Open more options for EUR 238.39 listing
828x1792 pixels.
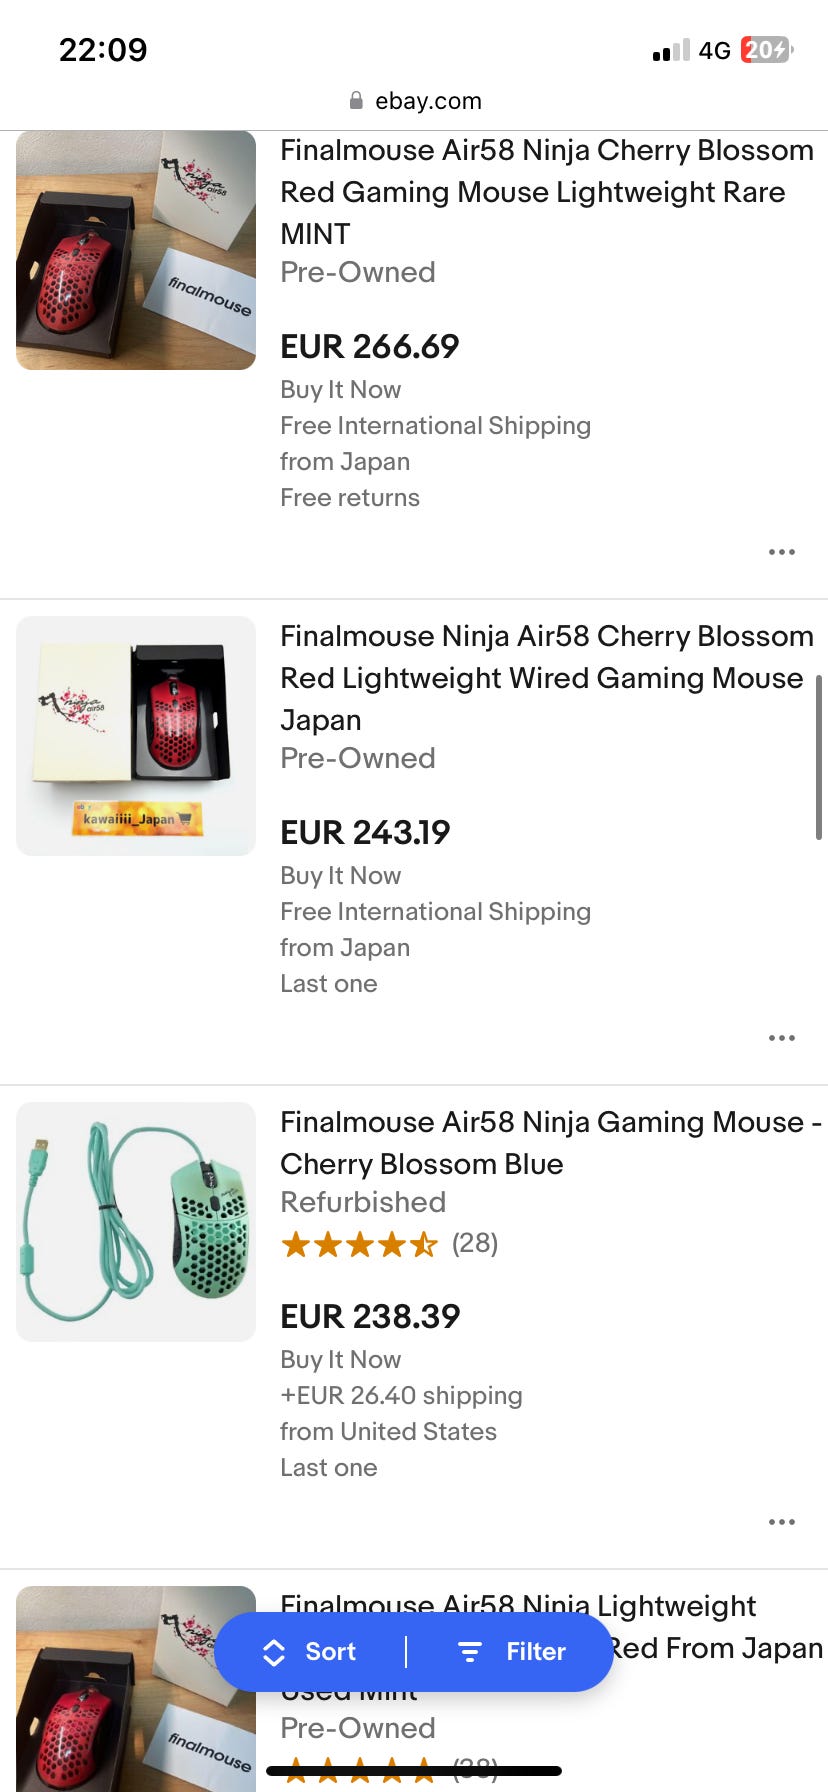pos(781,1522)
